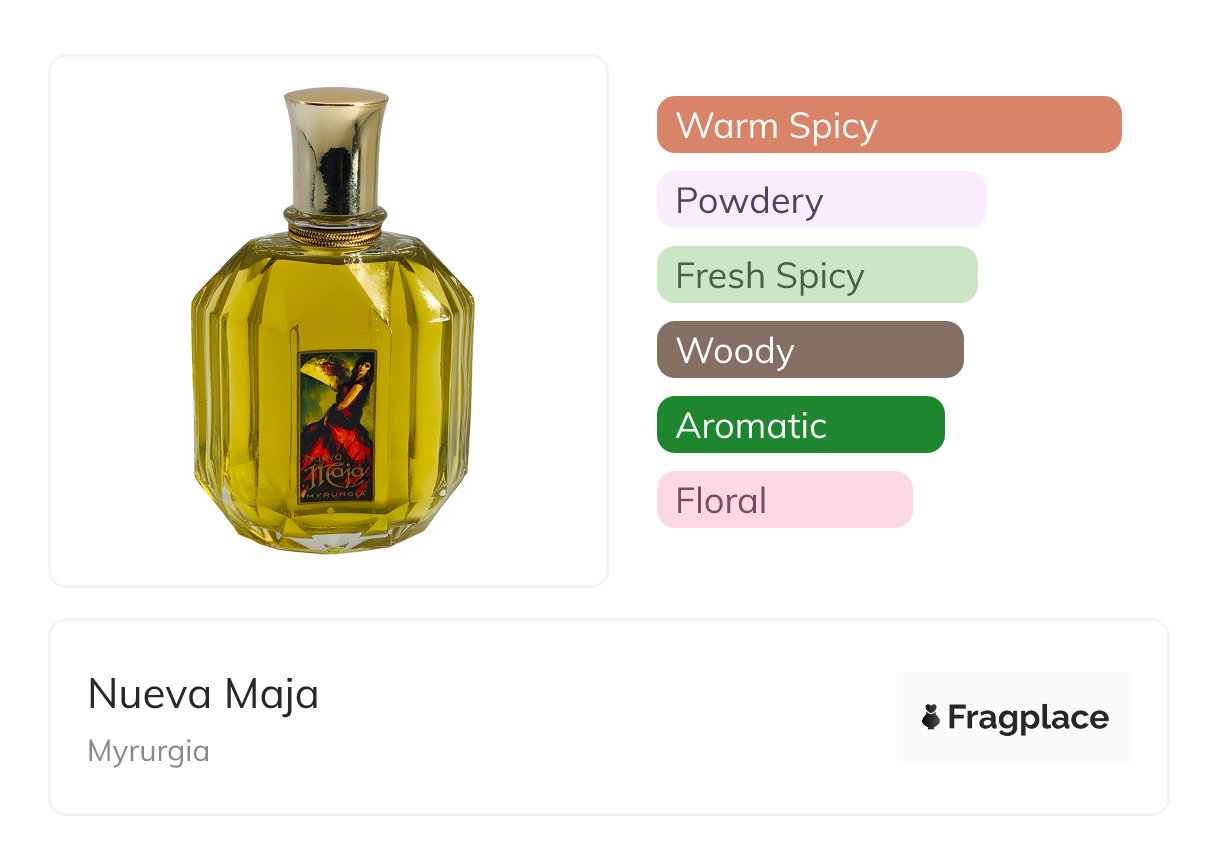The width and height of the screenshot is (1218, 864).
Task: Click the Myrurgia text on bottle label
Action: [x=336, y=494]
